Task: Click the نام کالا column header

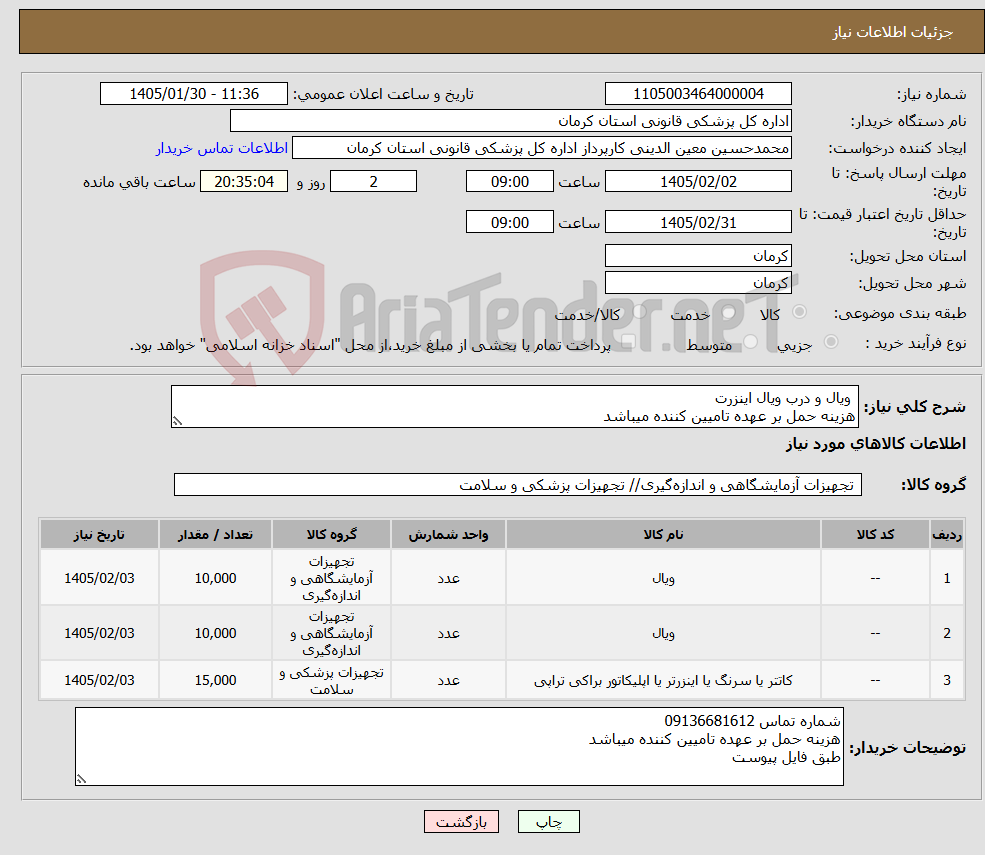Action: 663,534
